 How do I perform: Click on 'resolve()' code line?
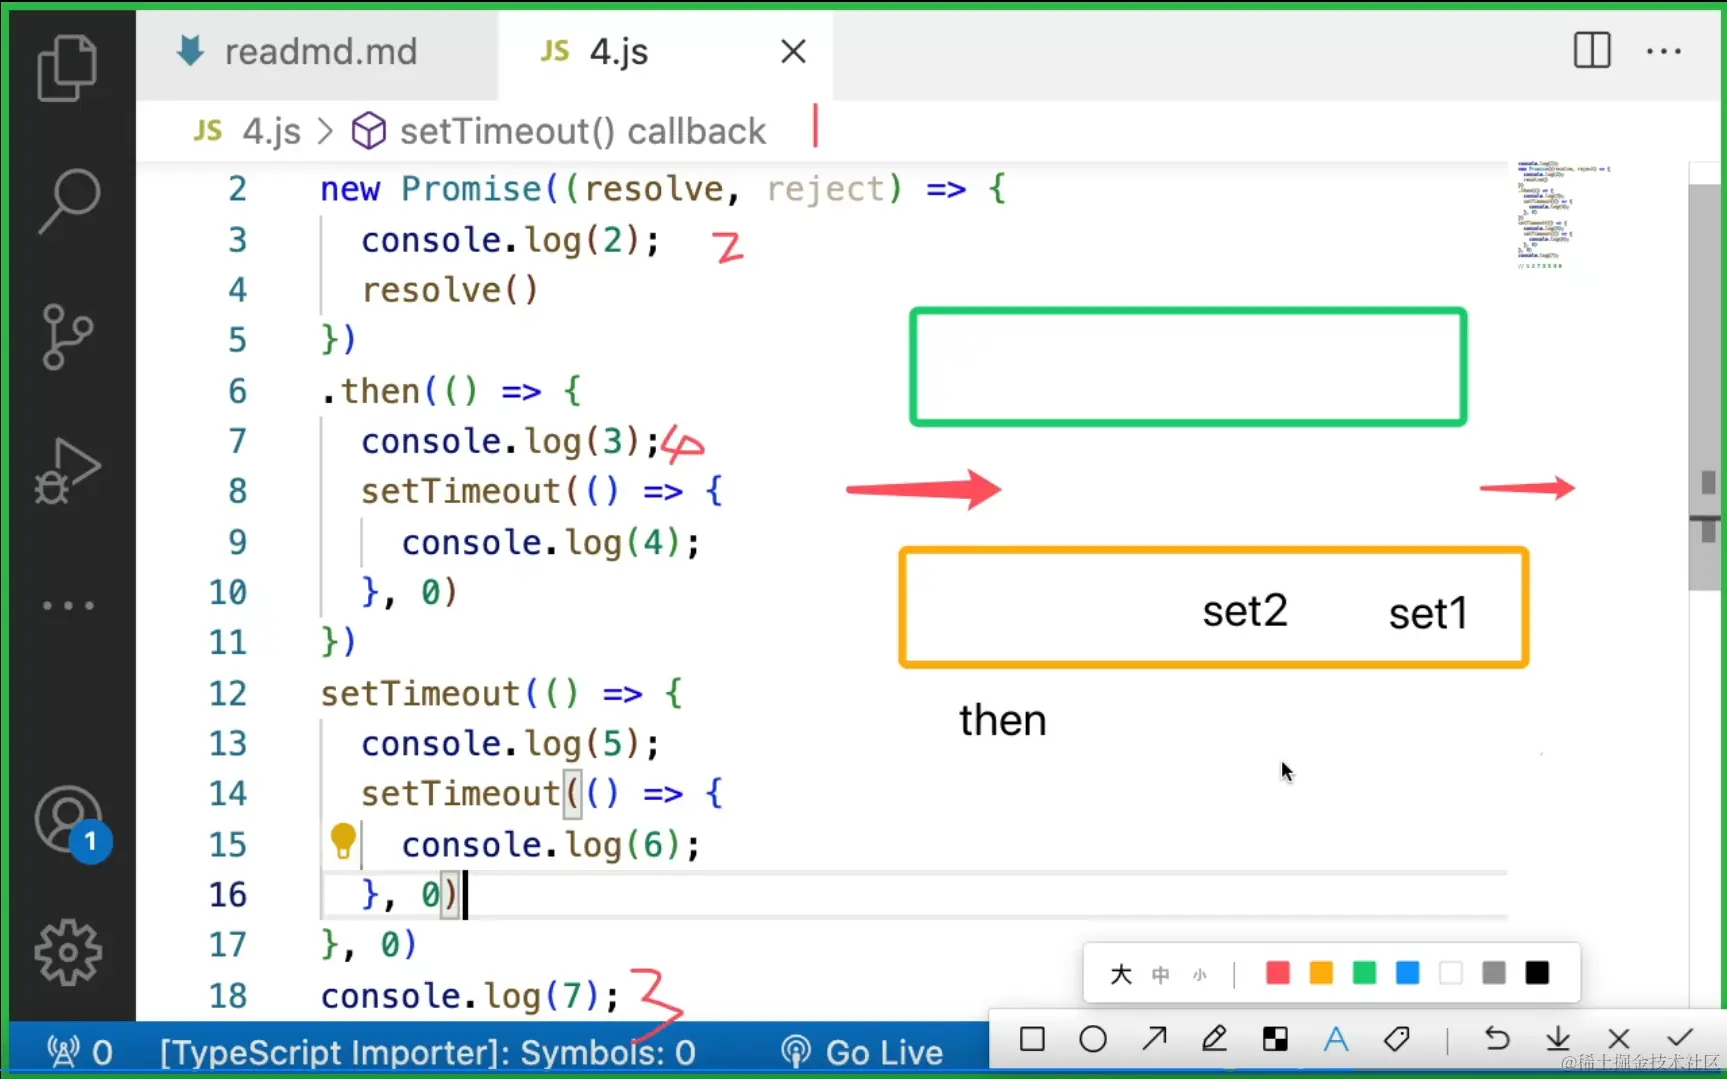pyautogui.click(x=450, y=290)
